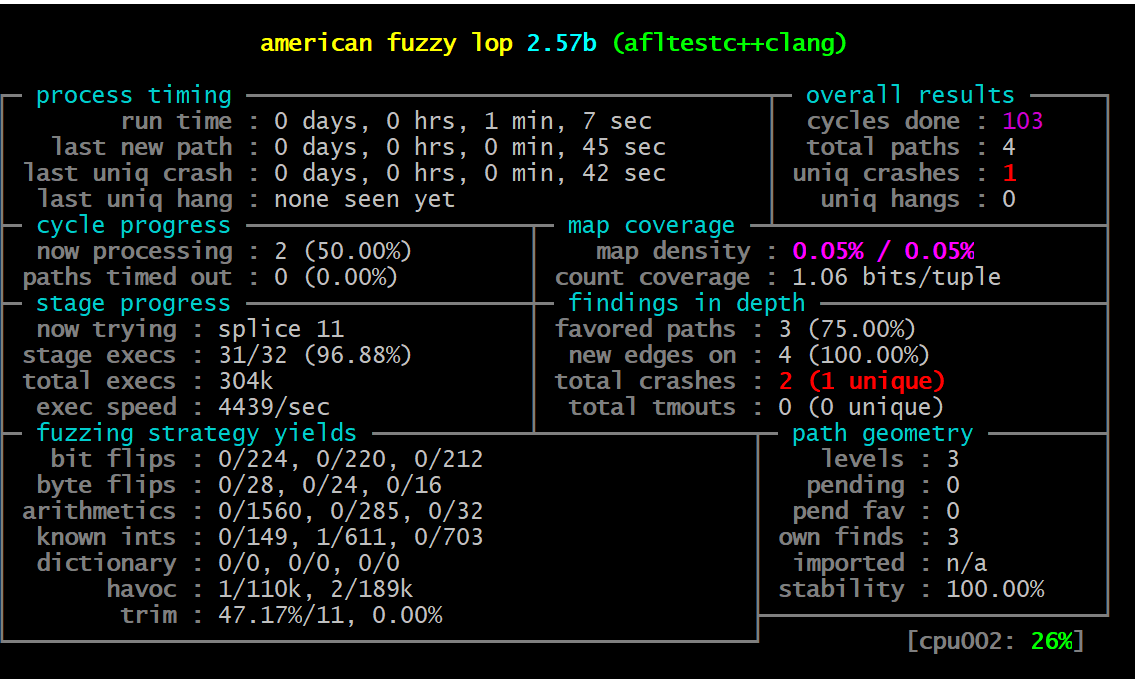Click exec speed value 4439/sec
The image size is (1135, 679).
[274, 407]
